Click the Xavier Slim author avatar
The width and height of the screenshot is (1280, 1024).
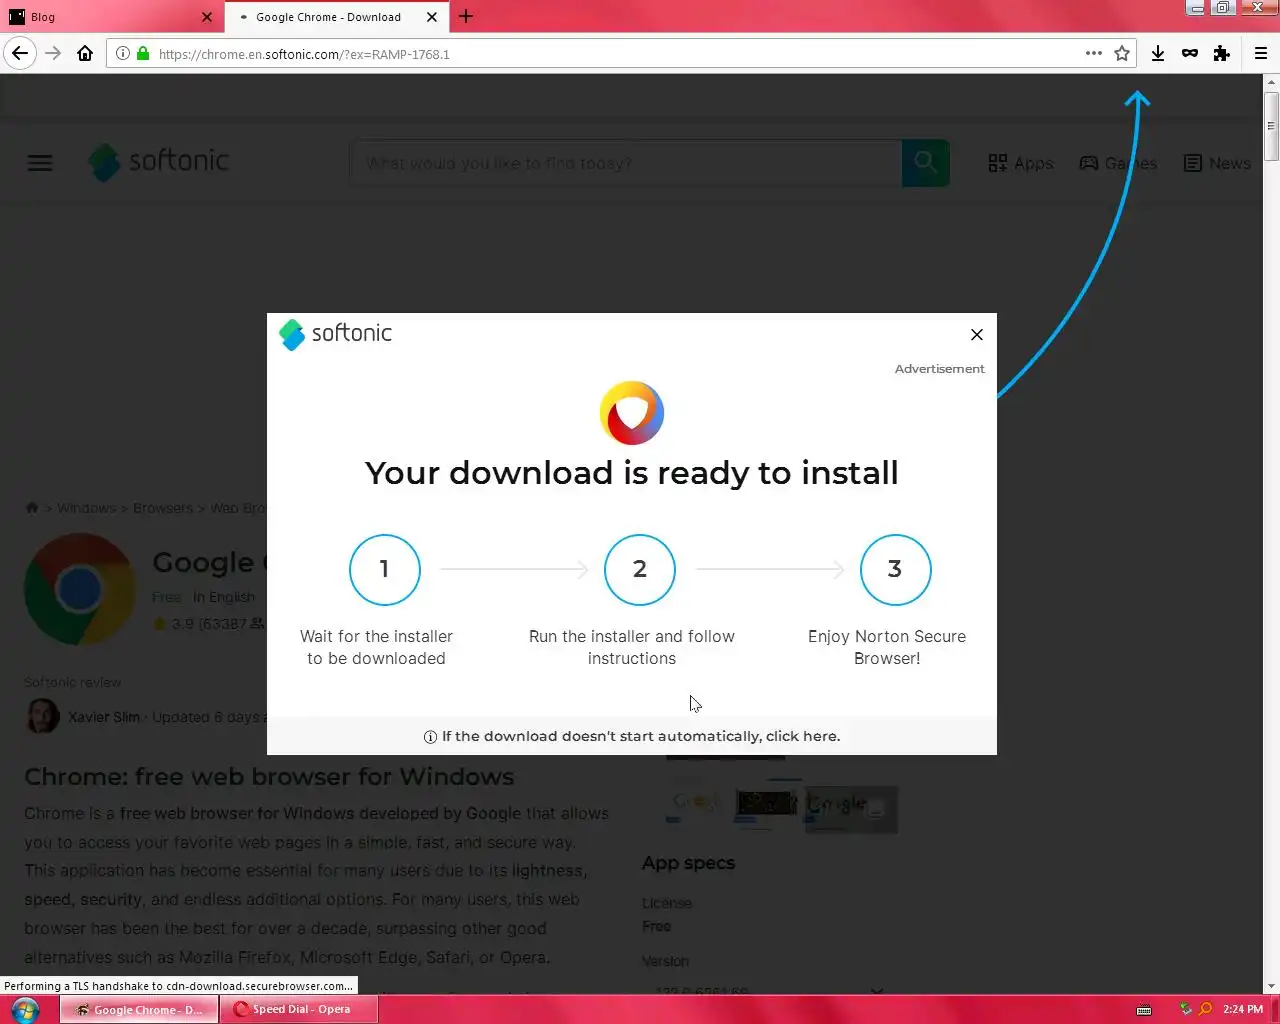tap(42, 716)
